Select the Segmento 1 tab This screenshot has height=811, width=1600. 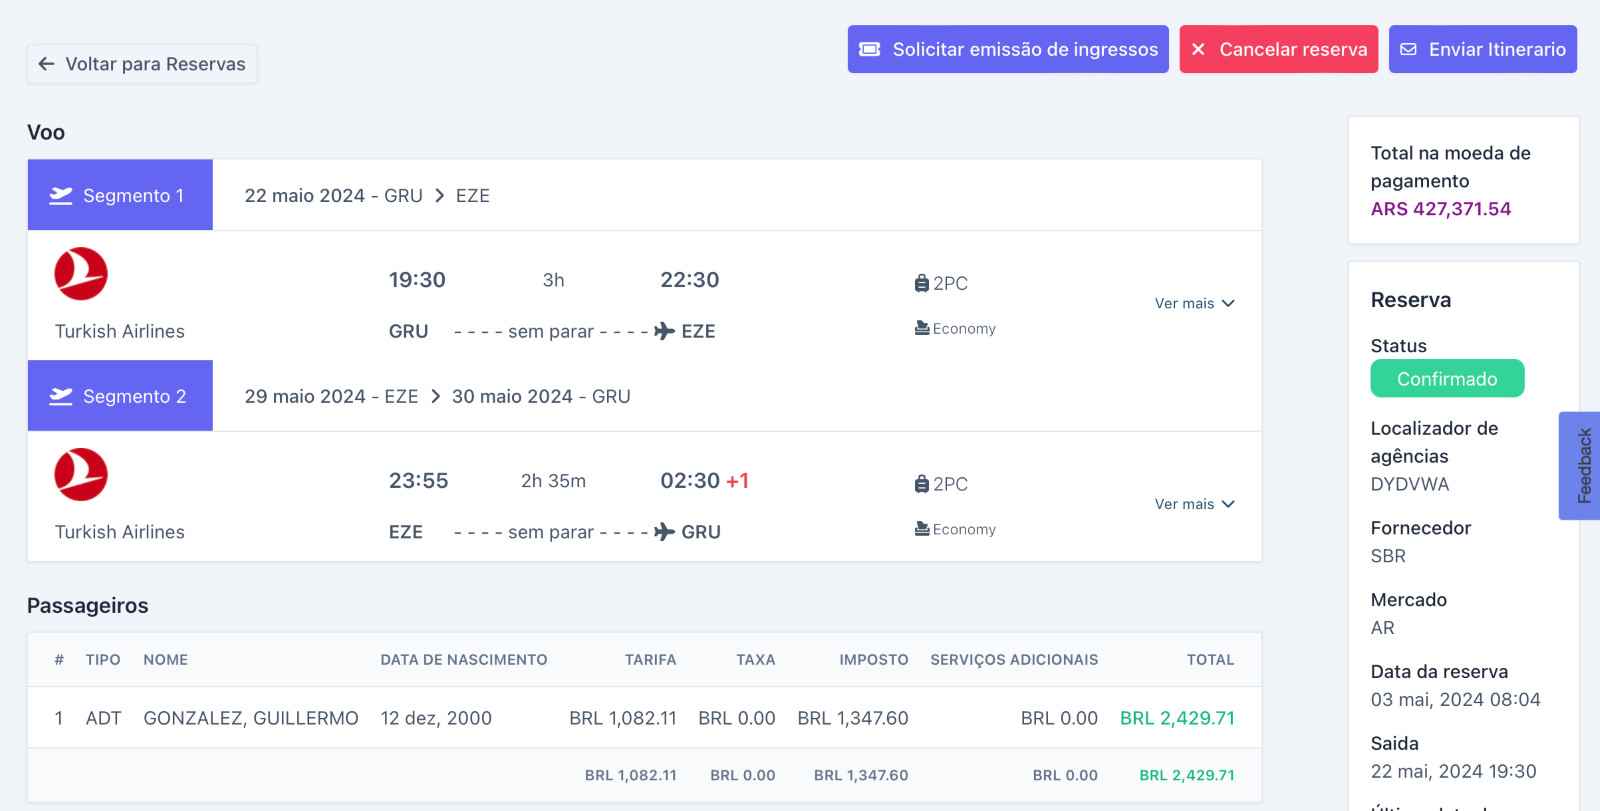click(x=120, y=196)
